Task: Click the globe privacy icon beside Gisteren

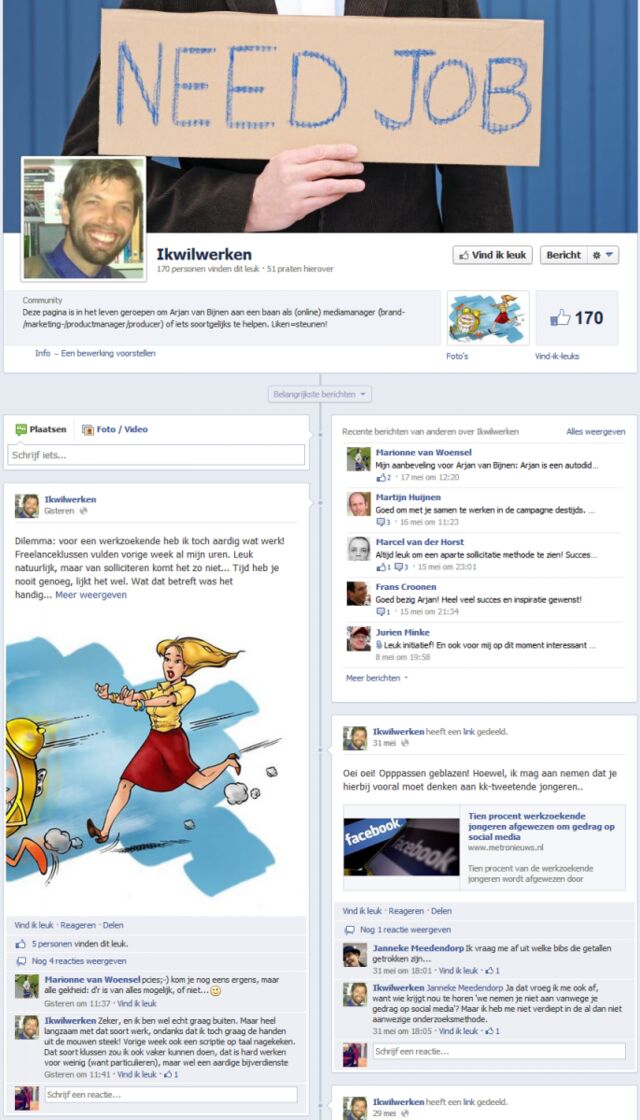Action: [83, 511]
